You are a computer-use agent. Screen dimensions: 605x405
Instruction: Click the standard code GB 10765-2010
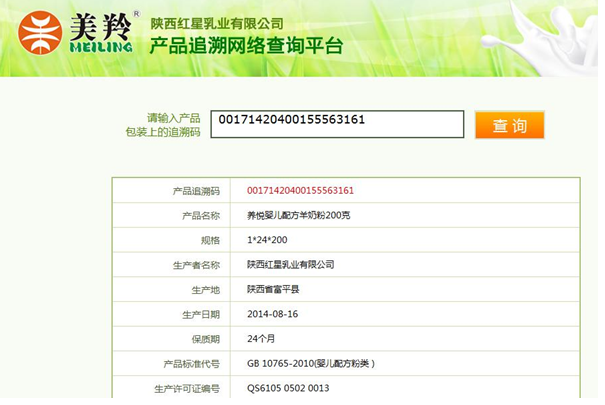point(310,364)
